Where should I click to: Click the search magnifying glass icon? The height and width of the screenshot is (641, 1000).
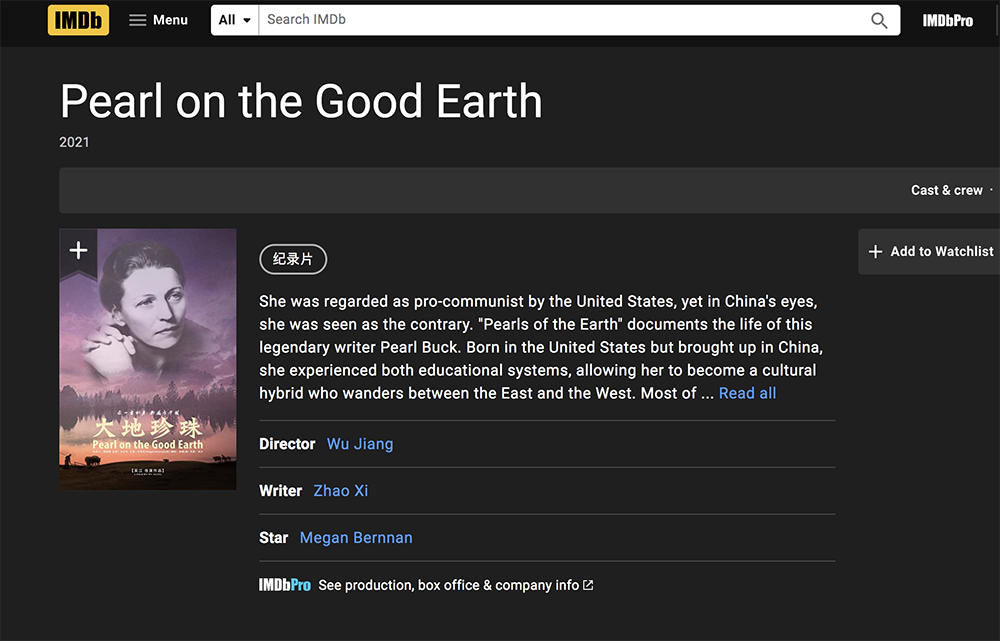click(x=879, y=20)
